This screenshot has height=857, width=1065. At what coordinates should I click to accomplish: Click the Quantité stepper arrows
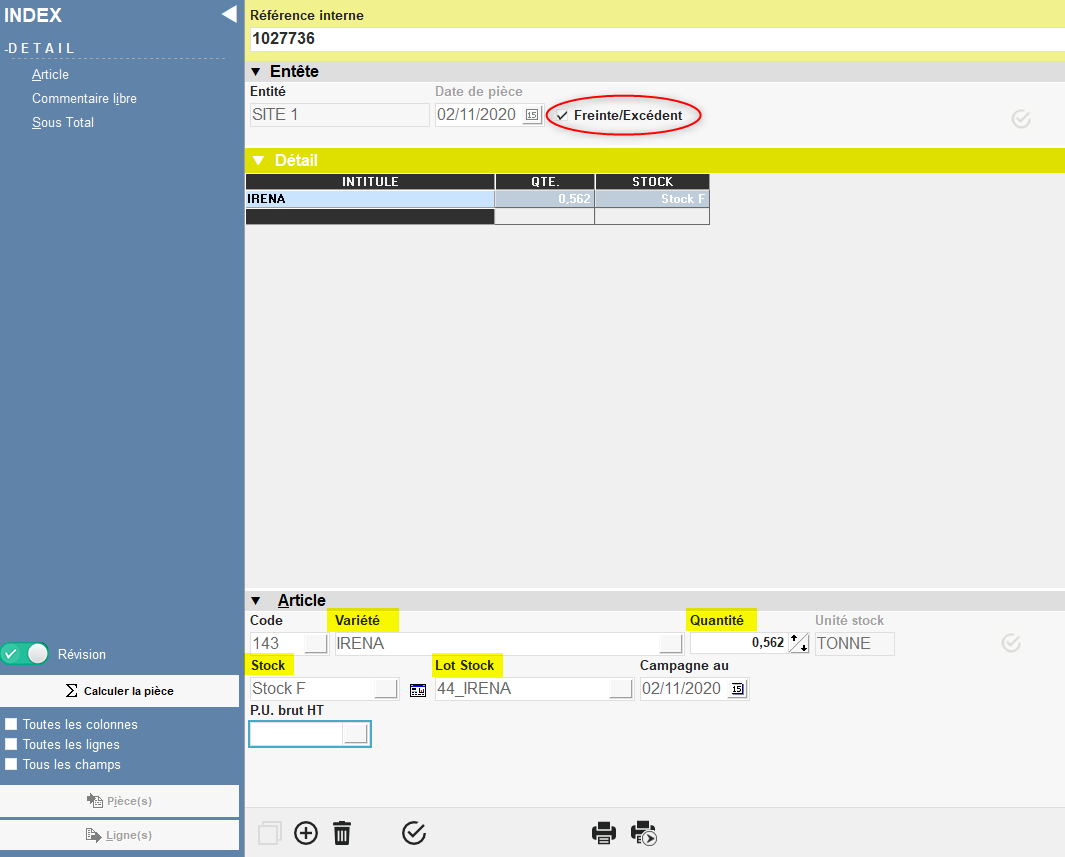799,643
